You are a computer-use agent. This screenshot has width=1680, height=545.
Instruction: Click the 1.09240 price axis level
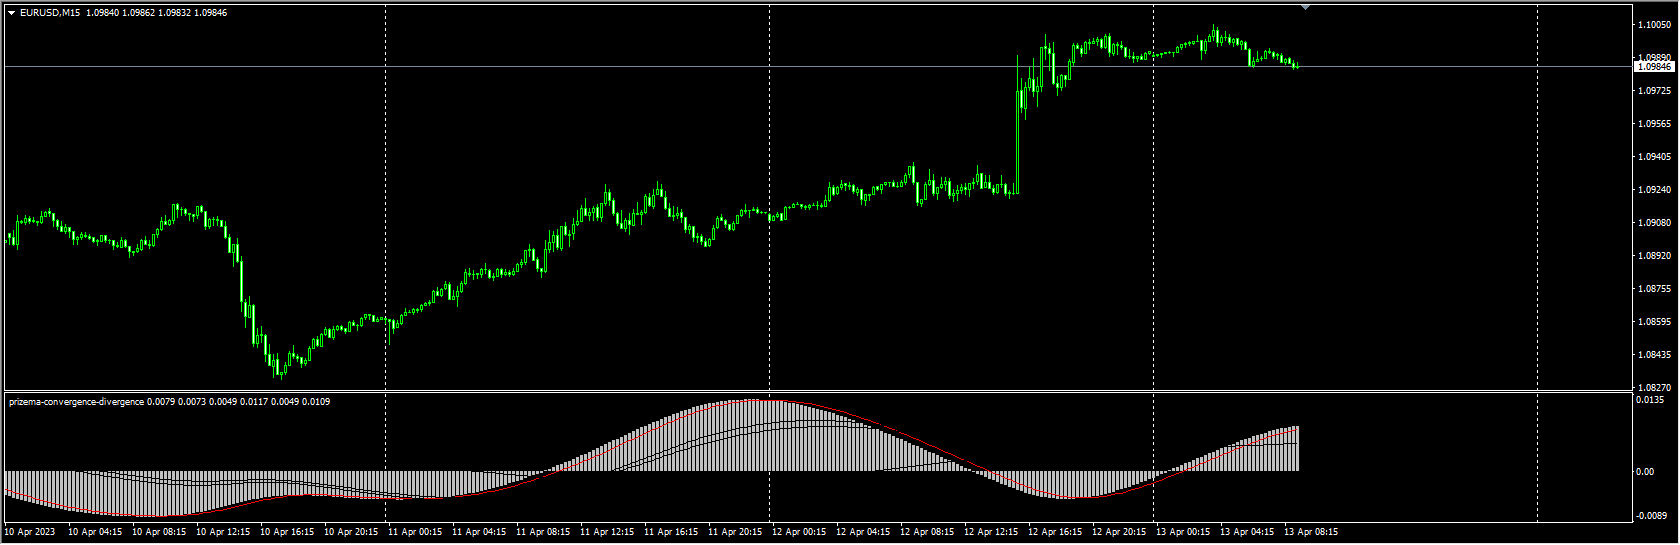pos(1654,190)
